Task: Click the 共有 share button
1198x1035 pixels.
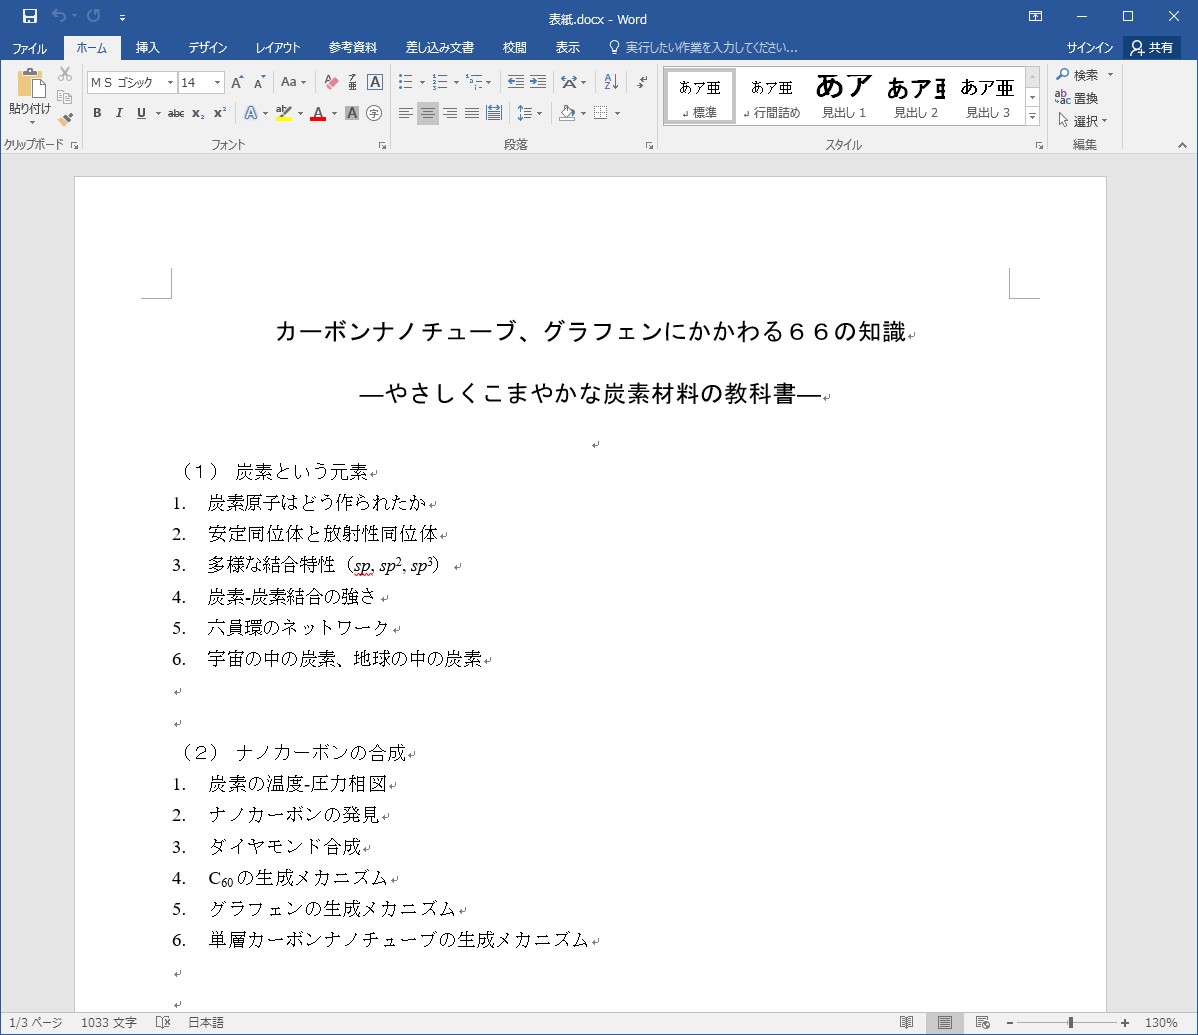Action: coord(1151,48)
